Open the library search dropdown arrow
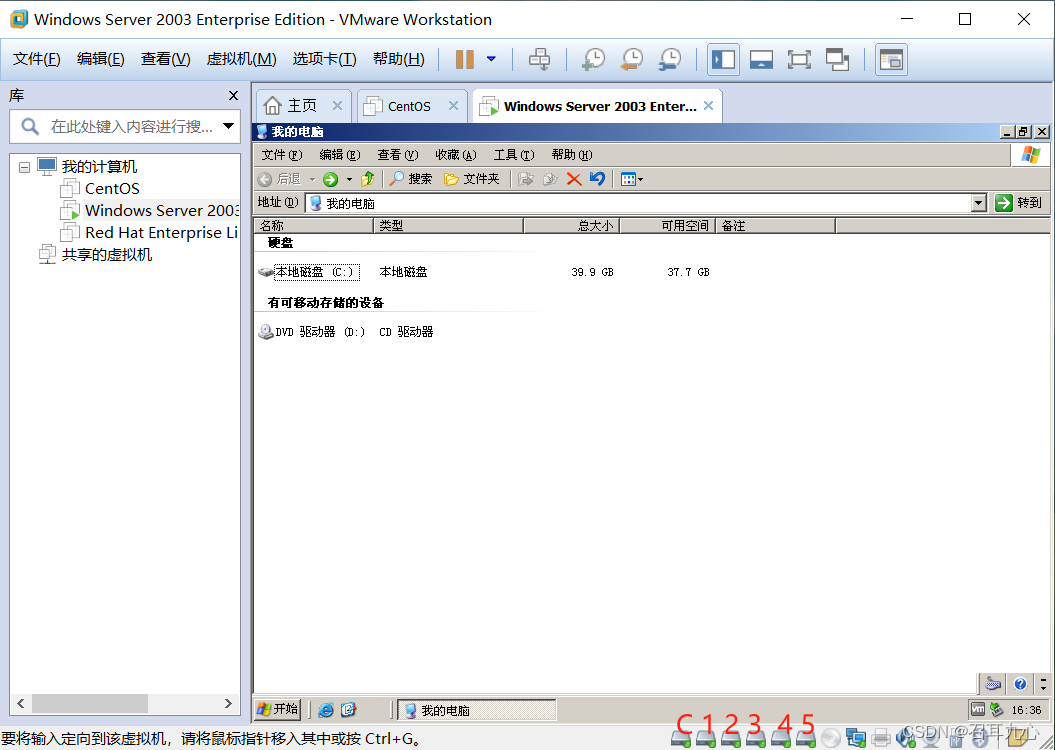The width and height of the screenshot is (1055, 750). (x=229, y=126)
